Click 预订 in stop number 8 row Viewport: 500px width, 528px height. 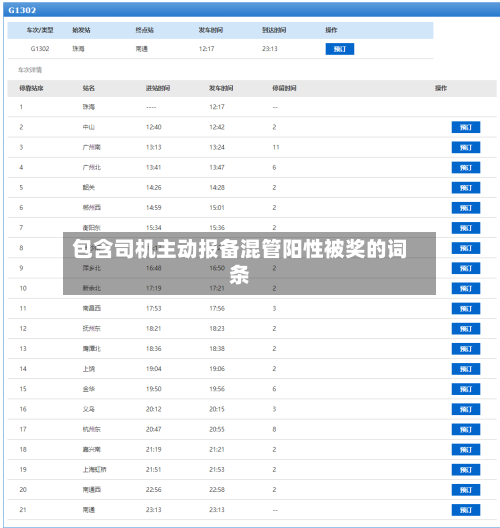[466, 248]
